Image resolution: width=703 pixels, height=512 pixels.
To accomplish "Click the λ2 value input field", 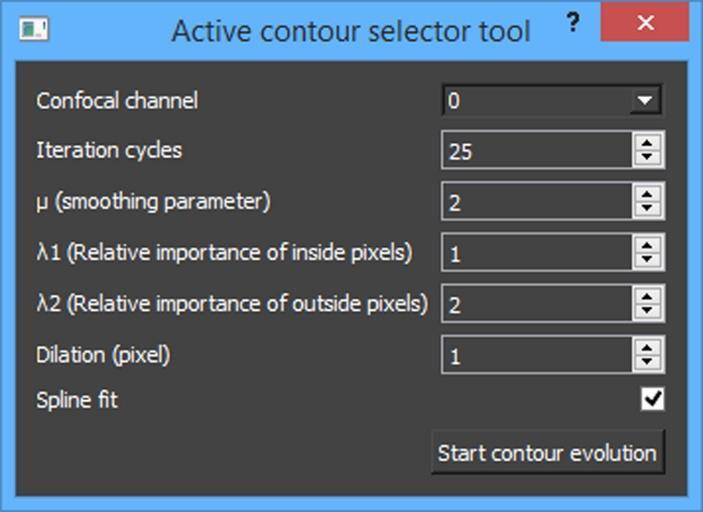I will (x=537, y=304).
